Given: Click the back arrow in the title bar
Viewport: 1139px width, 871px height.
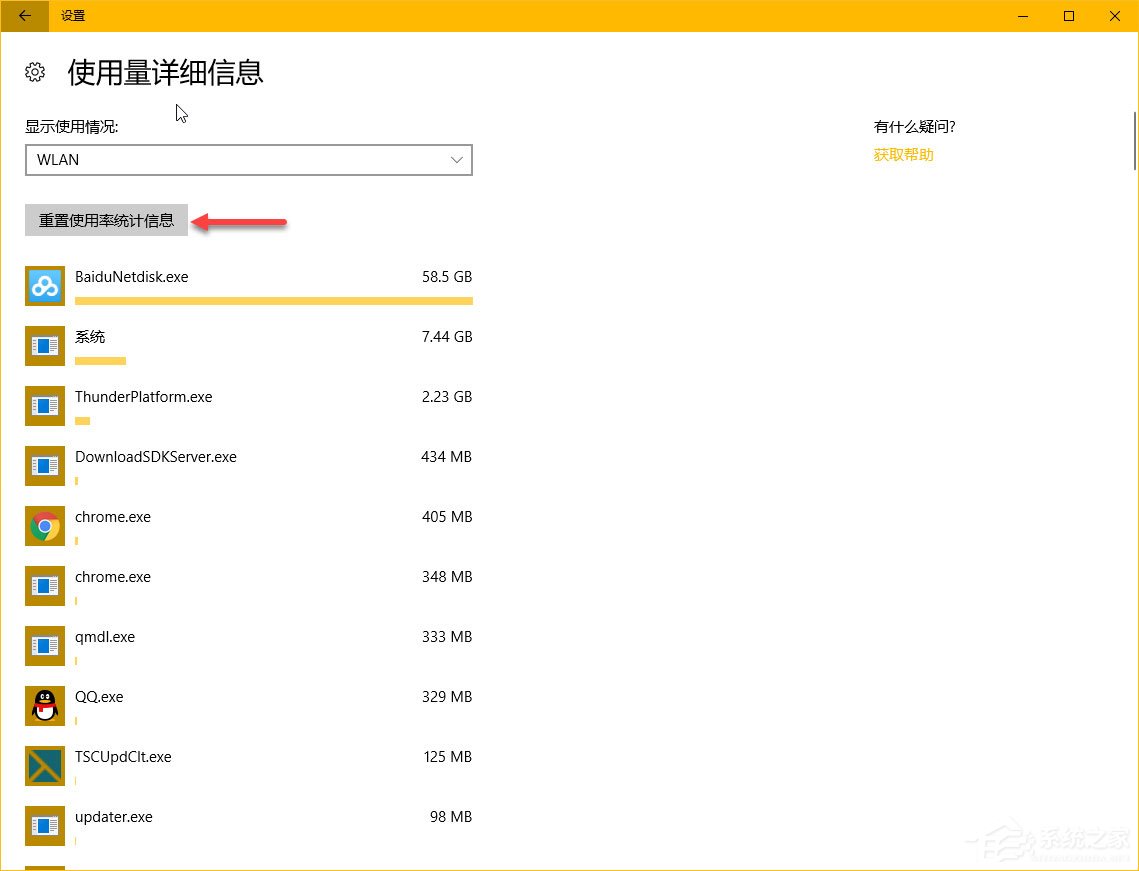Looking at the screenshot, I should pos(22,16).
